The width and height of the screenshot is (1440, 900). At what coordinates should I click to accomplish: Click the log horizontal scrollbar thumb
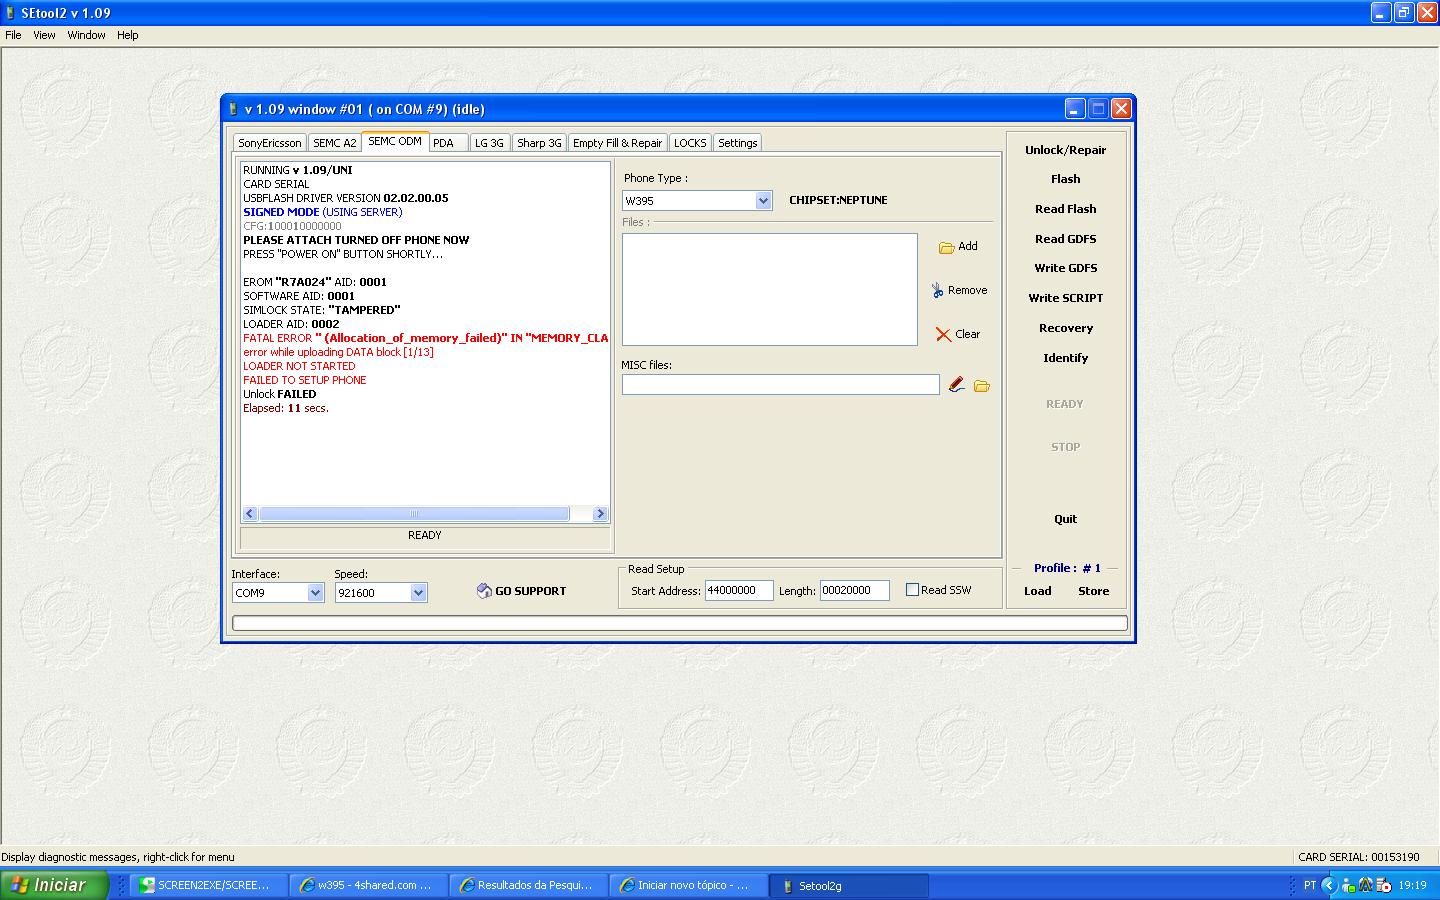[414, 514]
